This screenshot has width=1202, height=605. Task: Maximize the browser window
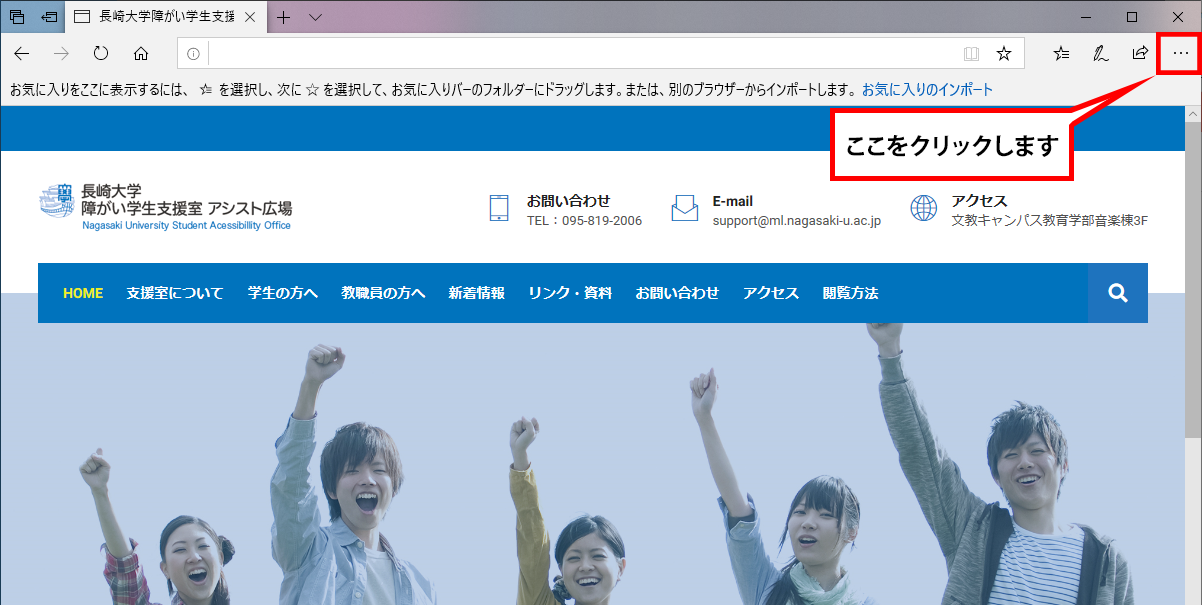1132,17
